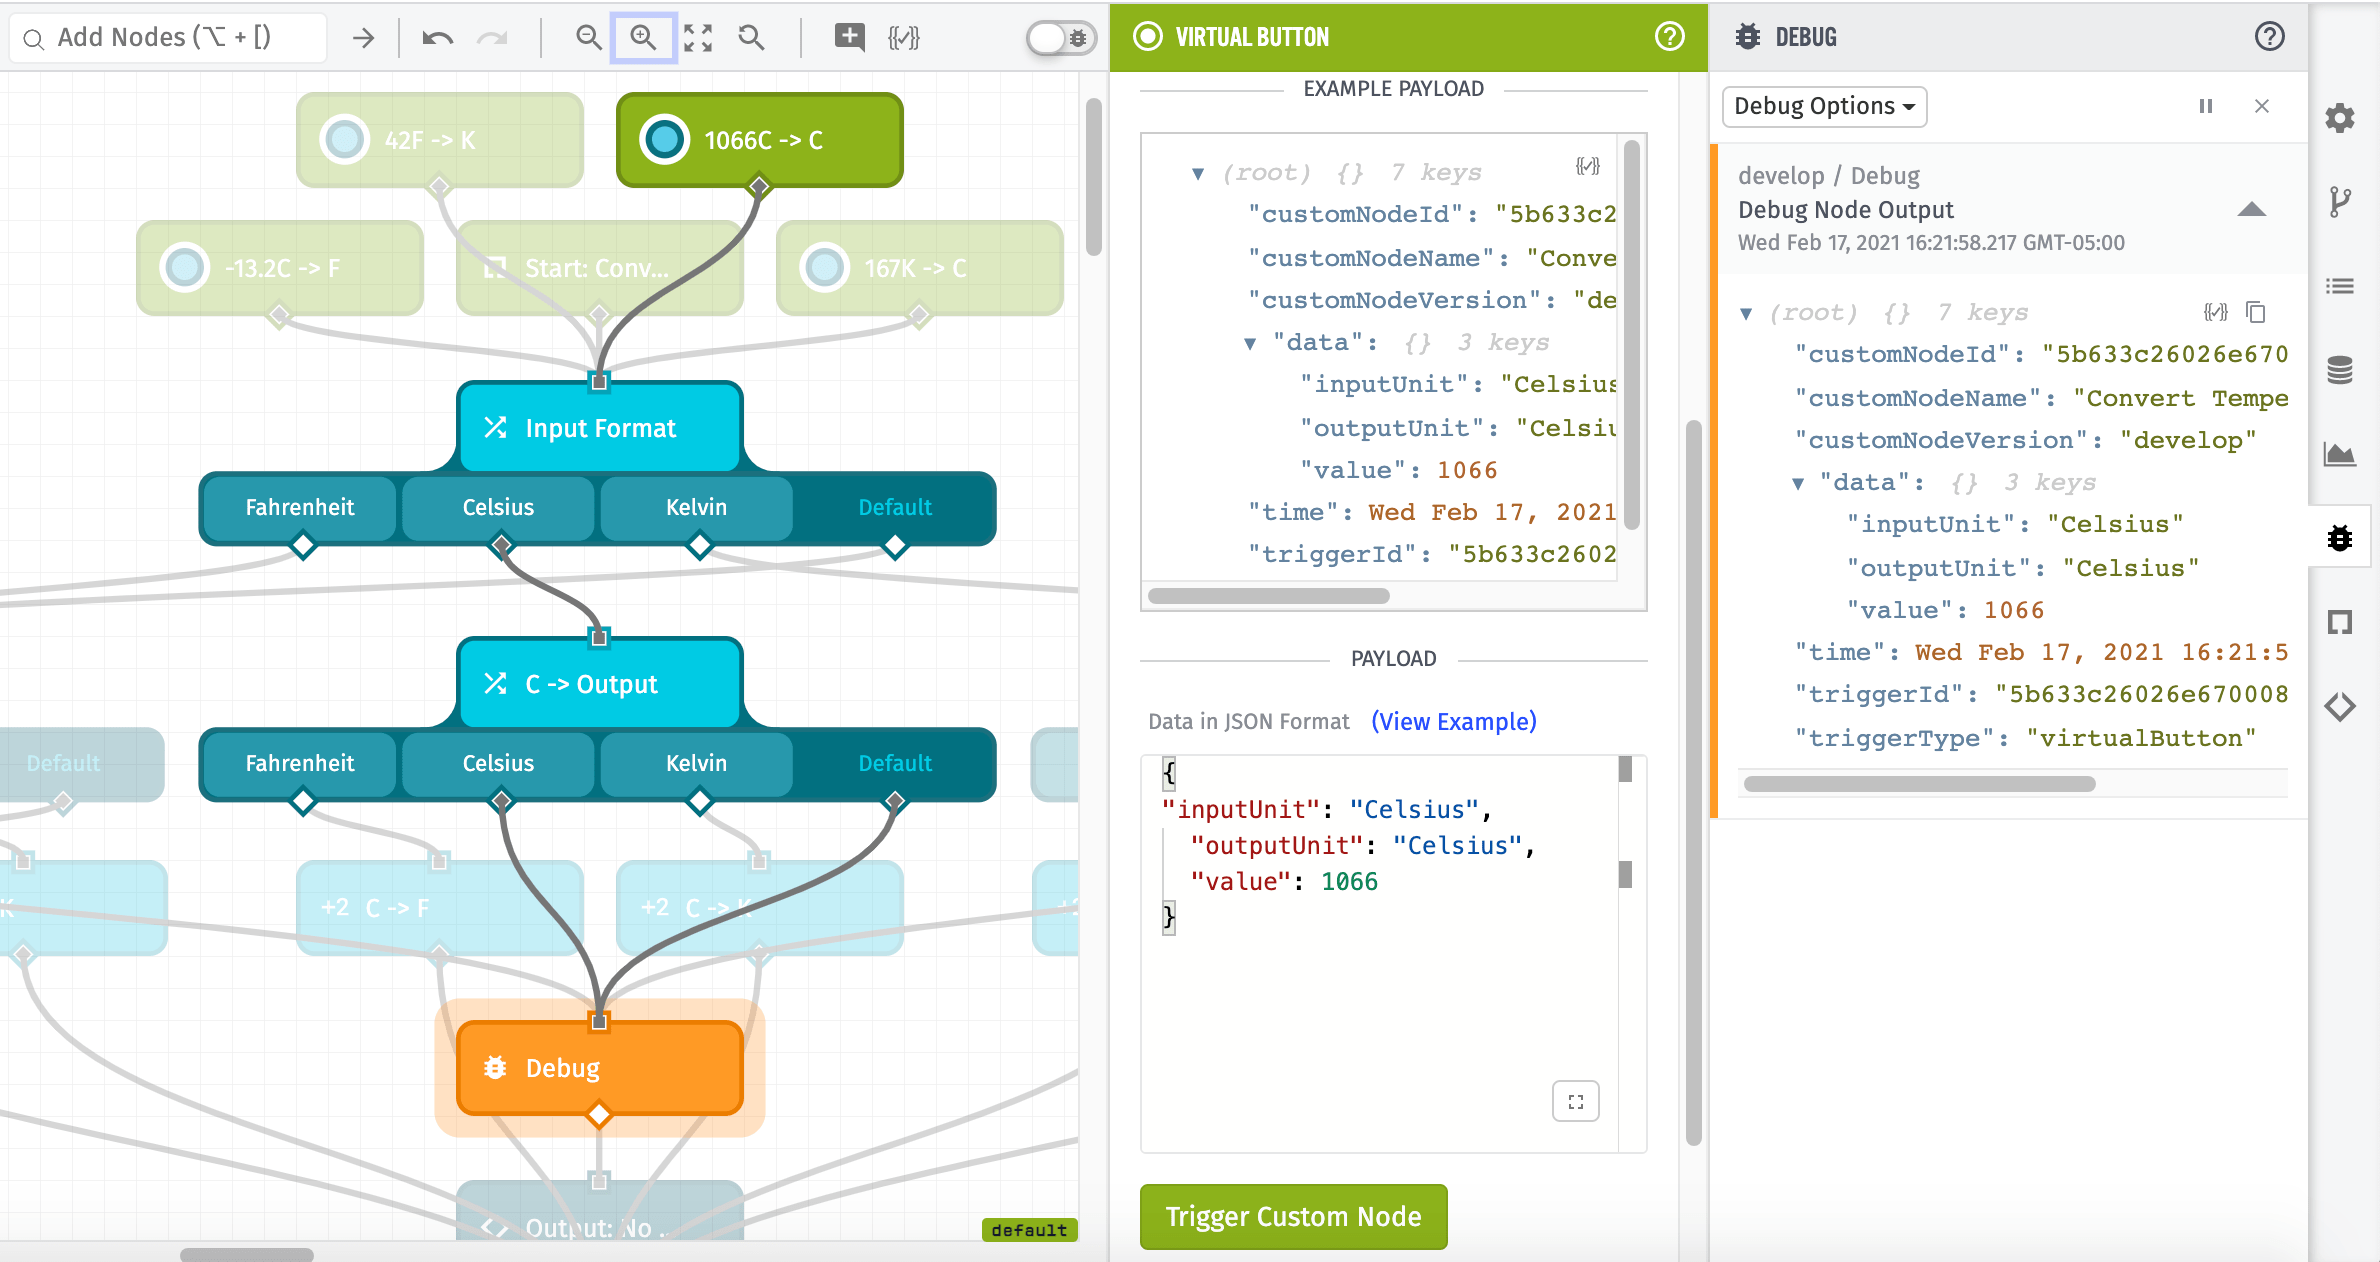
Task: Click Trigger Custom Node button
Action: click(1293, 1217)
